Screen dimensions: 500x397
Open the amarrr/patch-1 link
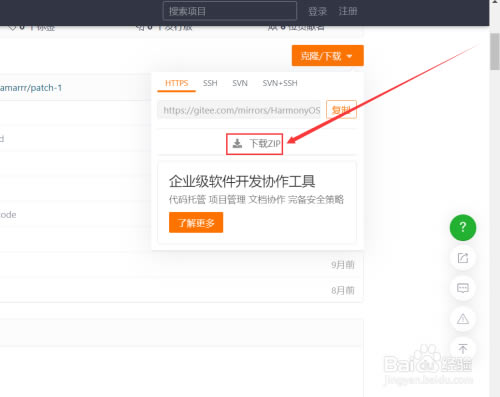pos(31,88)
